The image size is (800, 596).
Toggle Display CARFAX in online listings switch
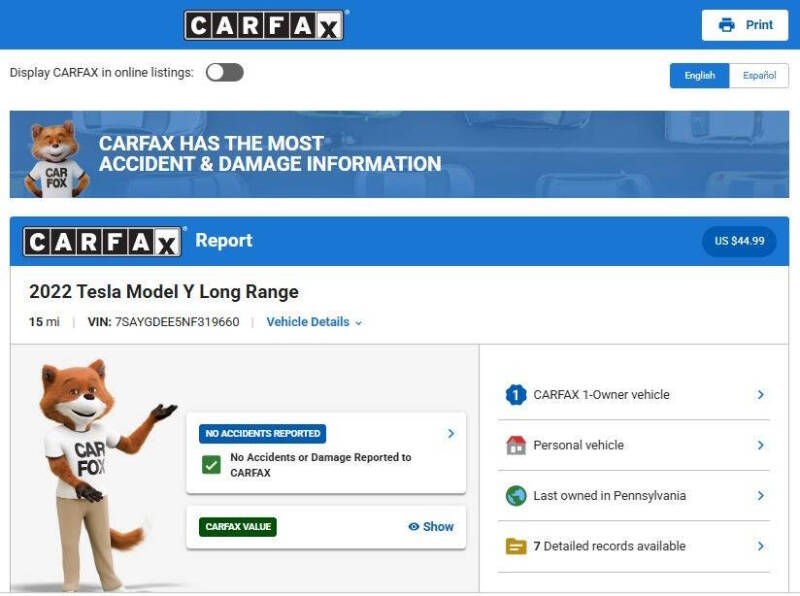pos(224,72)
